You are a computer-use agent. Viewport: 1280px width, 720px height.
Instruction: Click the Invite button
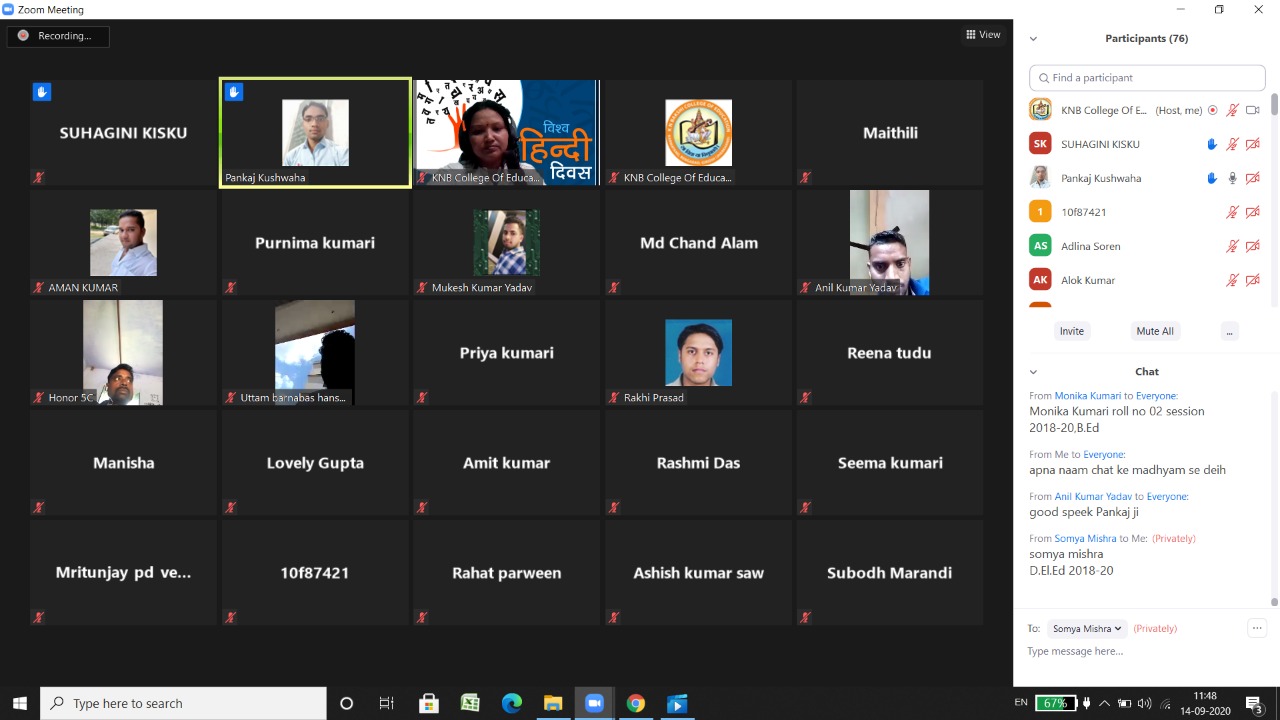pyautogui.click(x=1071, y=331)
